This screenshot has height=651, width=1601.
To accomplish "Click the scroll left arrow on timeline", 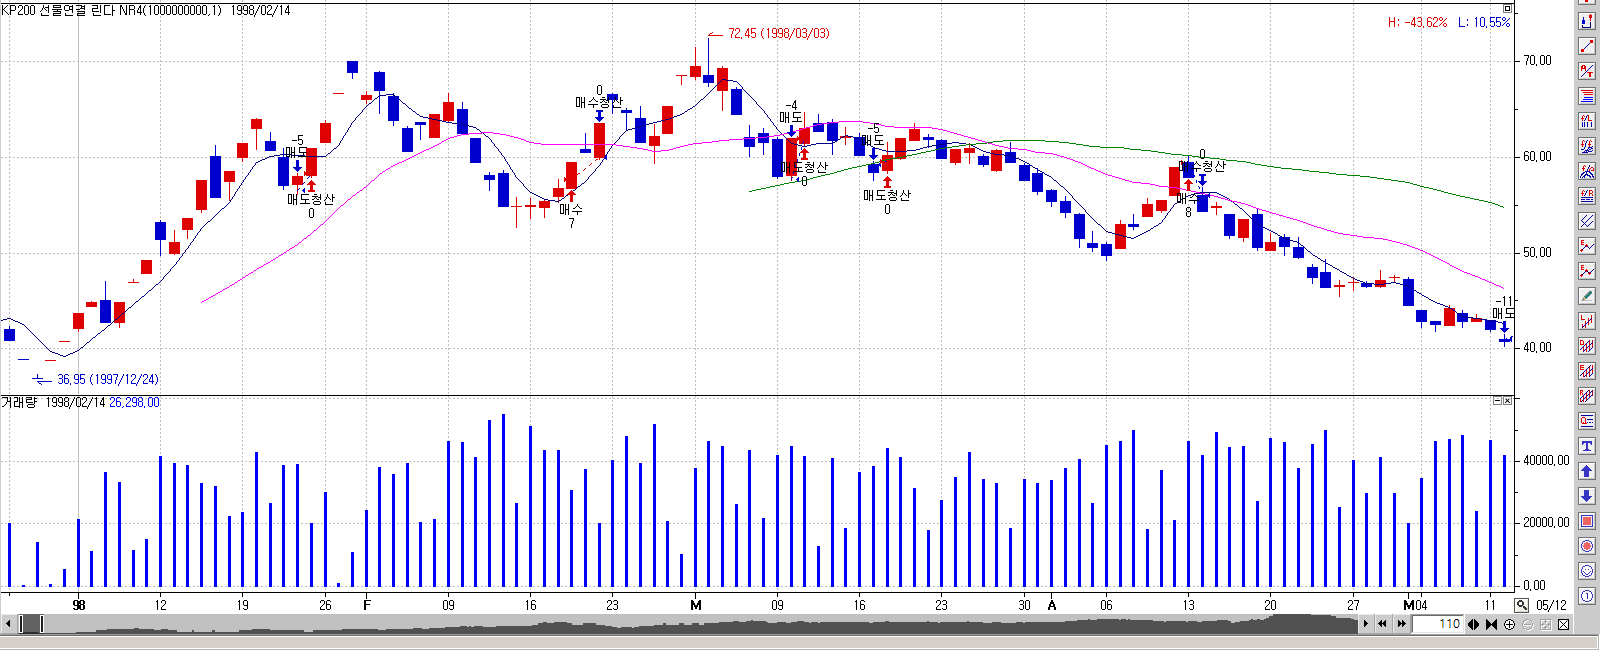I will tap(8, 624).
